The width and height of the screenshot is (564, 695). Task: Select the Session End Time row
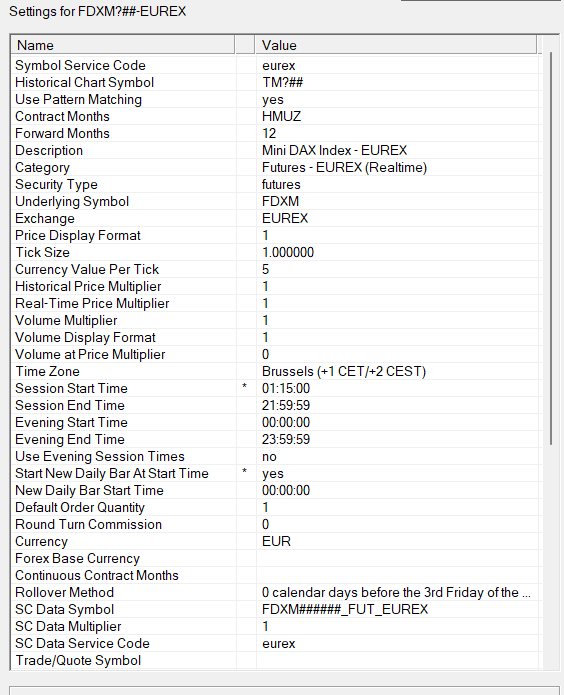[276, 406]
